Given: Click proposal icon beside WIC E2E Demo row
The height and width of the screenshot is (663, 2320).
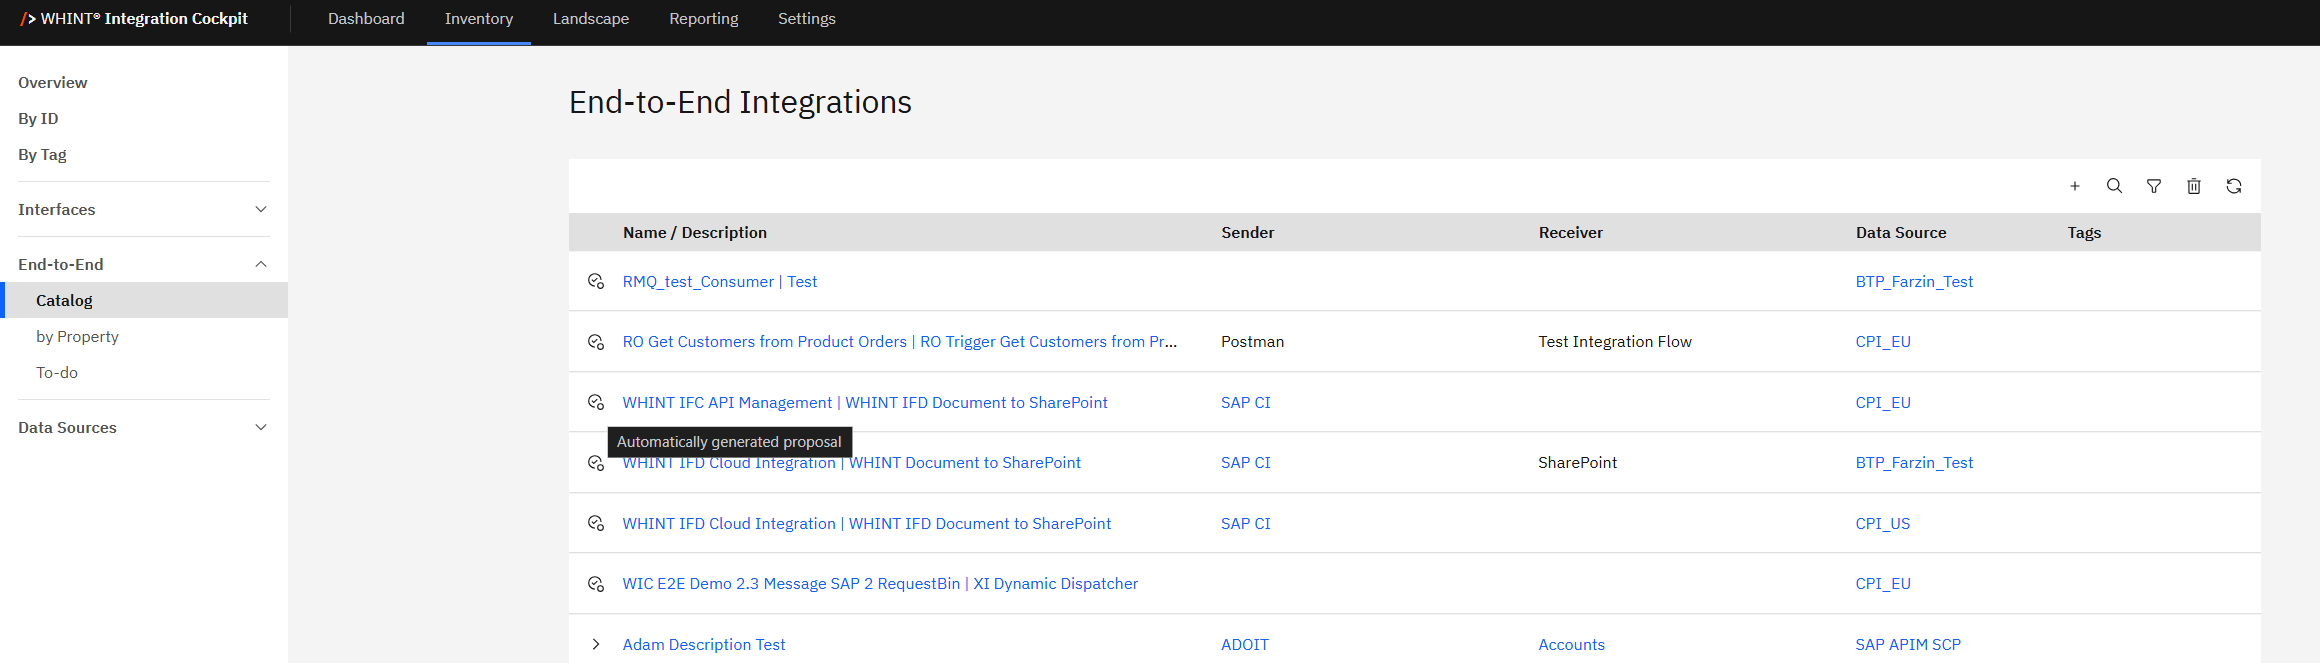Looking at the screenshot, I should (x=596, y=584).
